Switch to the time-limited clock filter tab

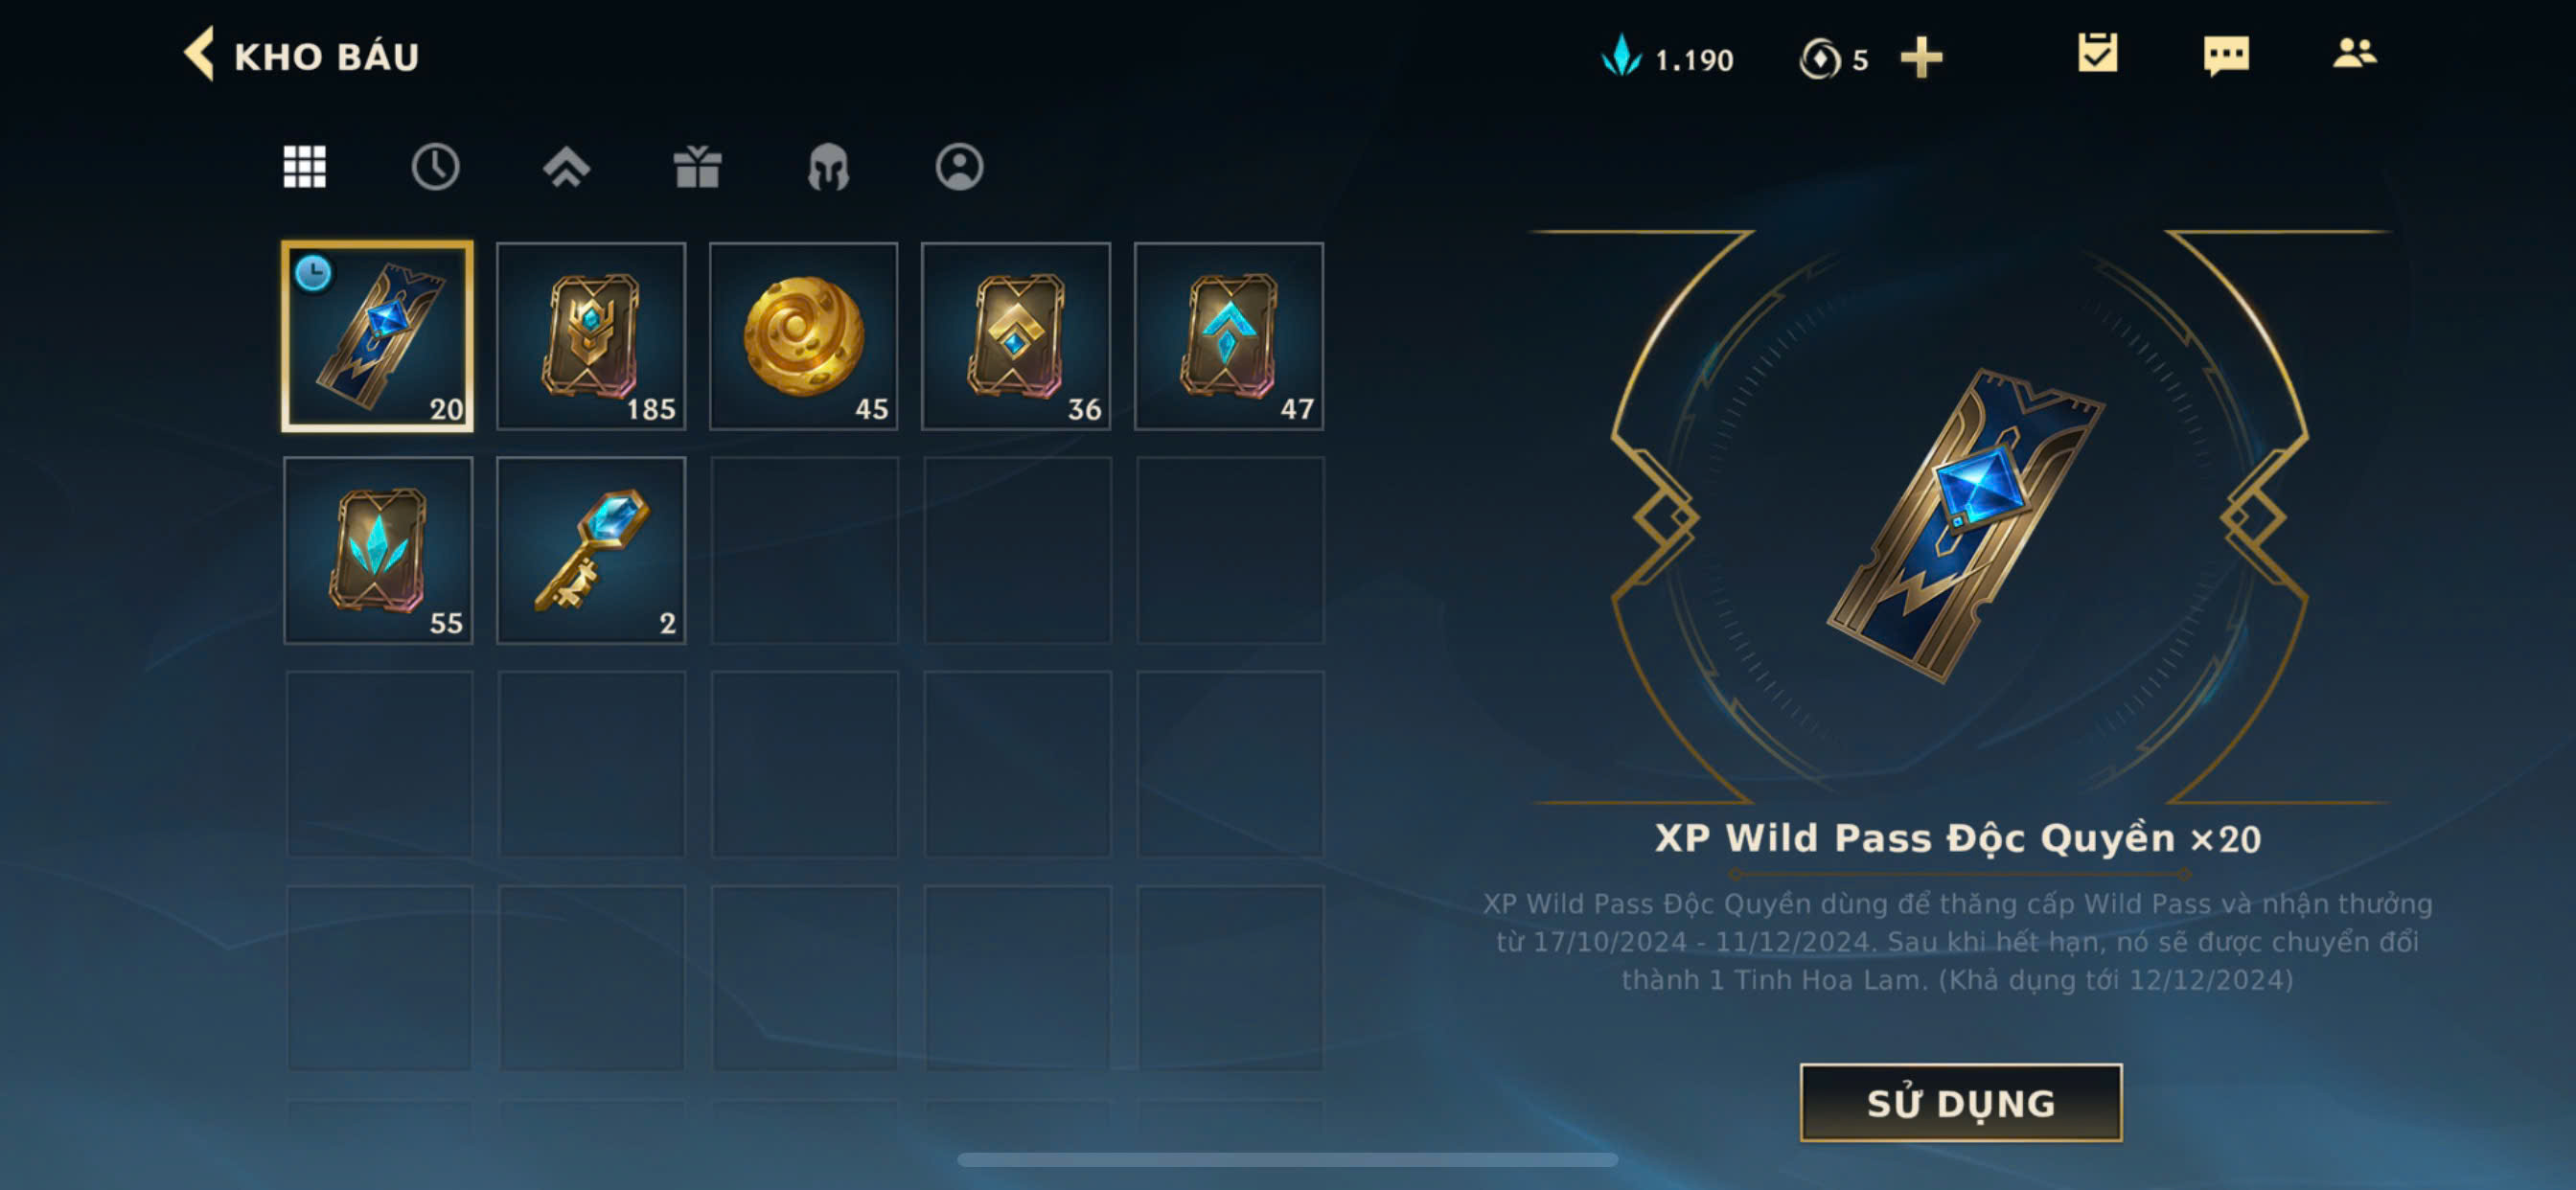pyautogui.click(x=435, y=167)
